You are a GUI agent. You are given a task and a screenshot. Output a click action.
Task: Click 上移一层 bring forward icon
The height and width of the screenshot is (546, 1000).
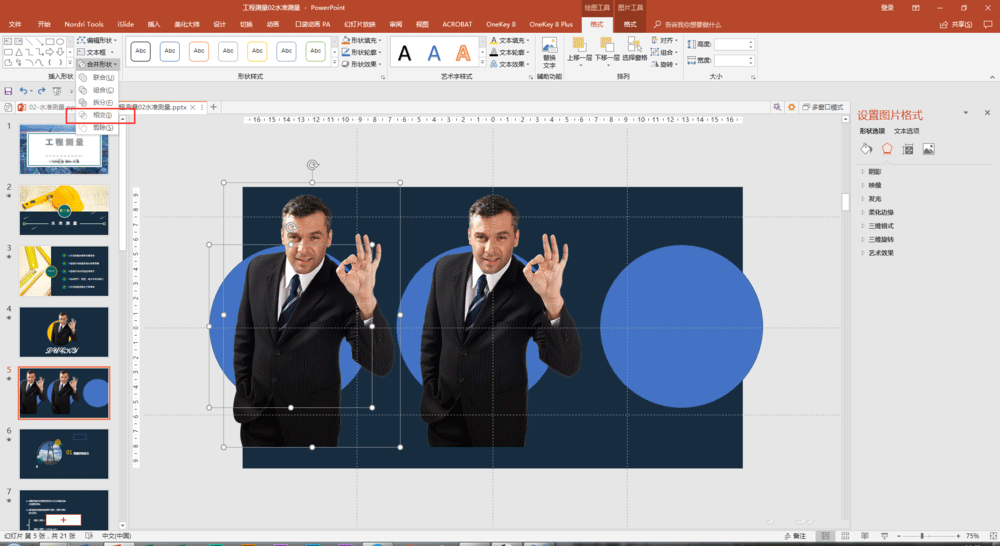(x=579, y=49)
